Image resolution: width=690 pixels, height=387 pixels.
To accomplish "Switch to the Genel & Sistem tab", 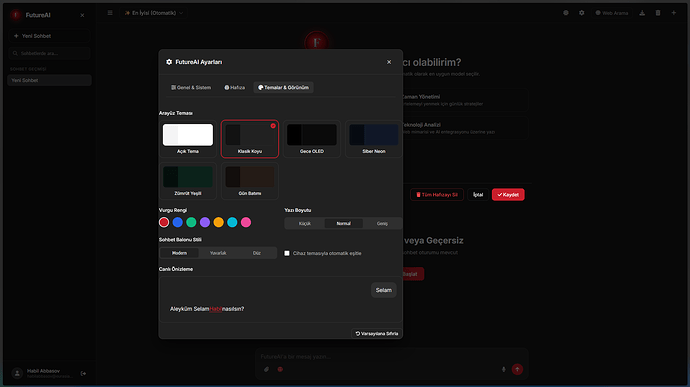I will coord(191,88).
